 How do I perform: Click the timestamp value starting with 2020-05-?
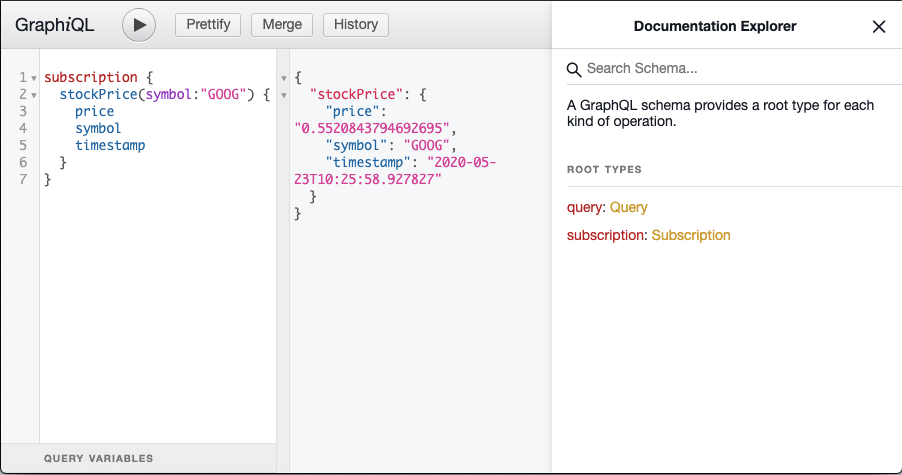pos(395,171)
